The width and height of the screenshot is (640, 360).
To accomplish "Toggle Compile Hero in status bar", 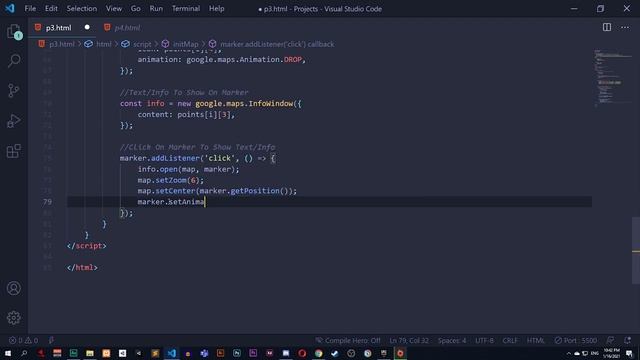I will click(348, 340).
